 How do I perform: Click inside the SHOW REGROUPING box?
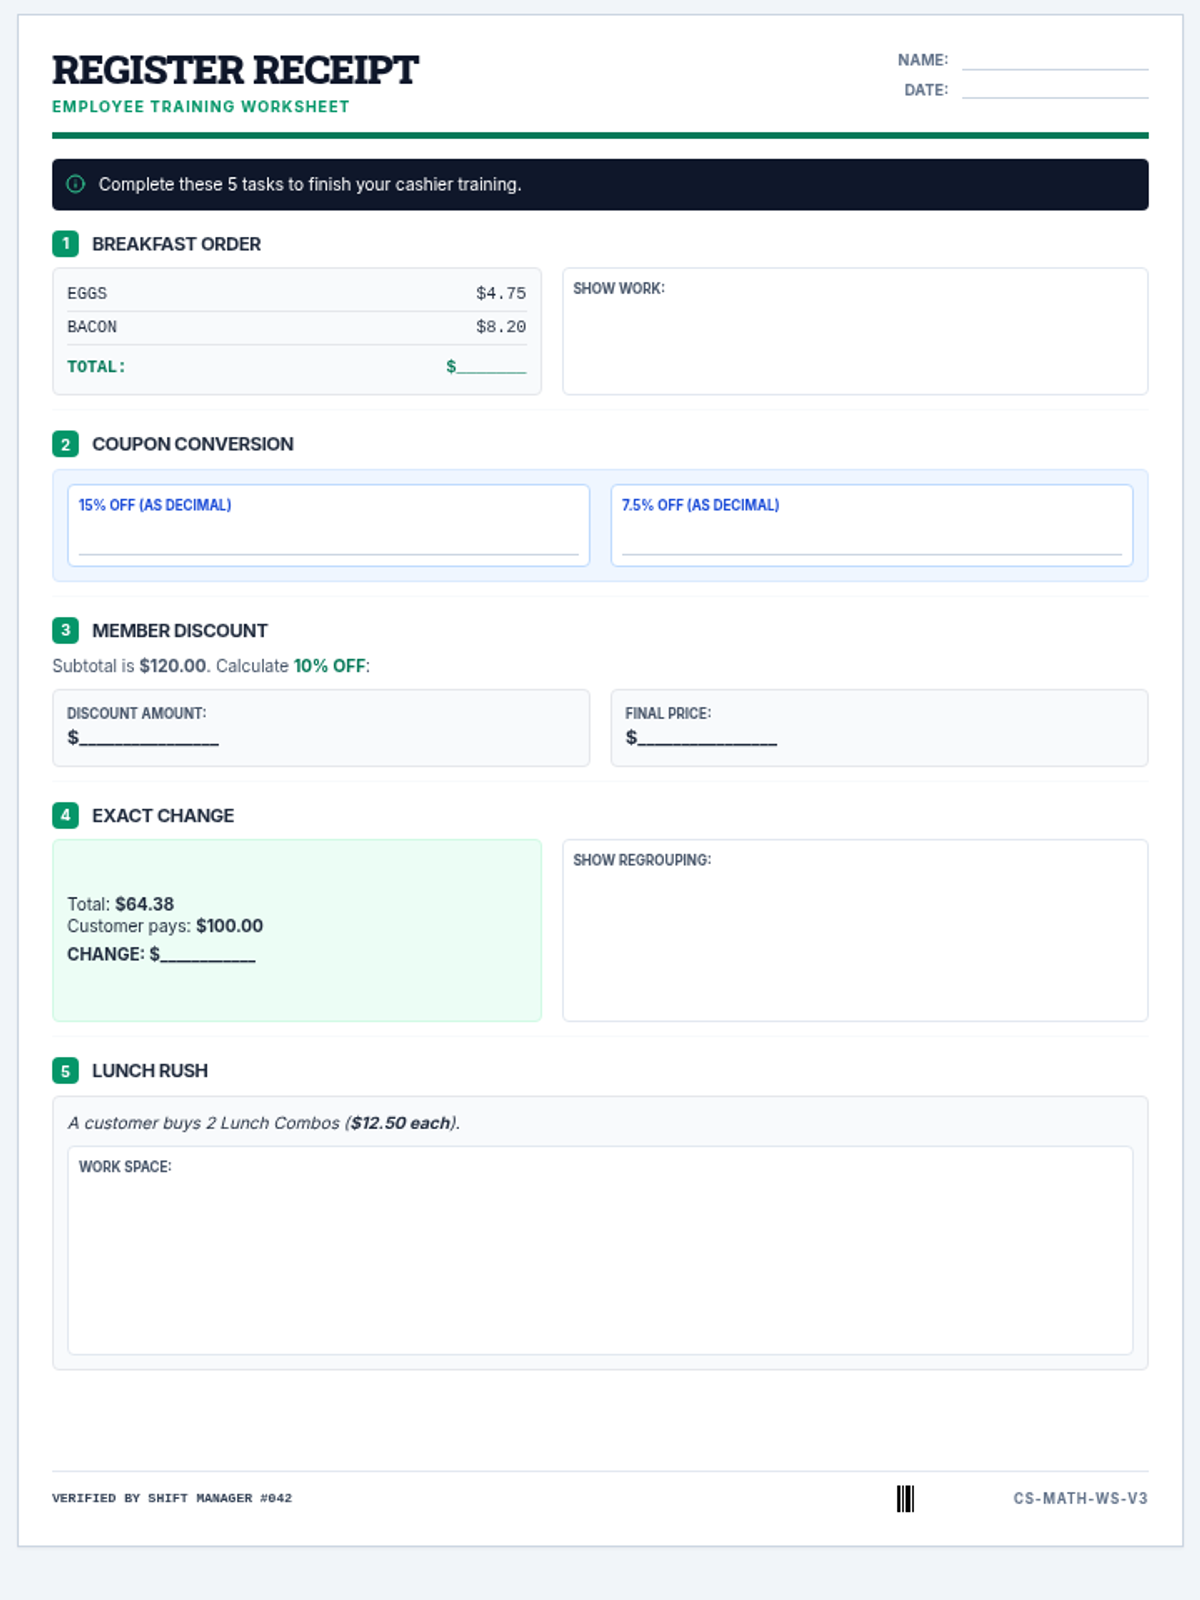(x=855, y=940)
